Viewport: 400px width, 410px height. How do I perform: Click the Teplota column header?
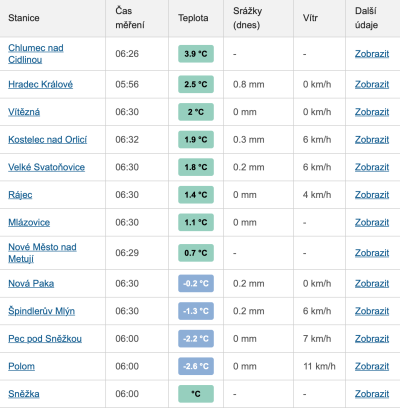click(193, 18)
